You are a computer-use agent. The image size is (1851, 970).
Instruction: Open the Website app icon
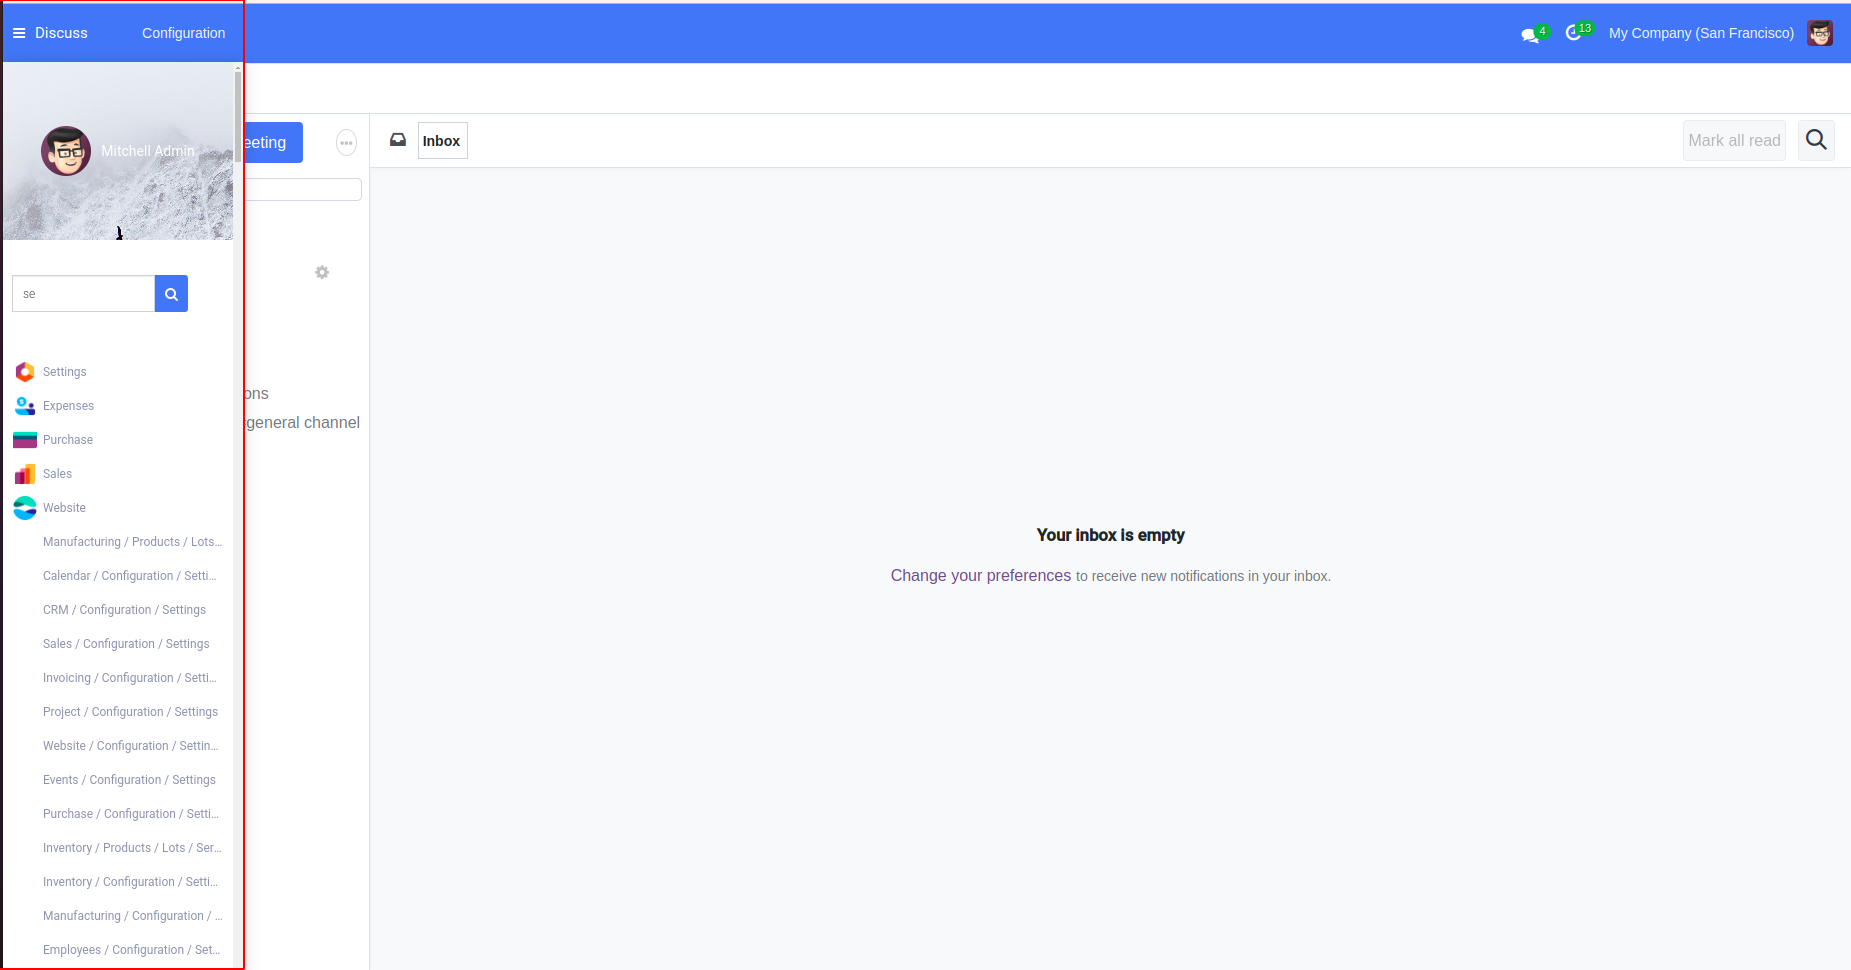25,508
